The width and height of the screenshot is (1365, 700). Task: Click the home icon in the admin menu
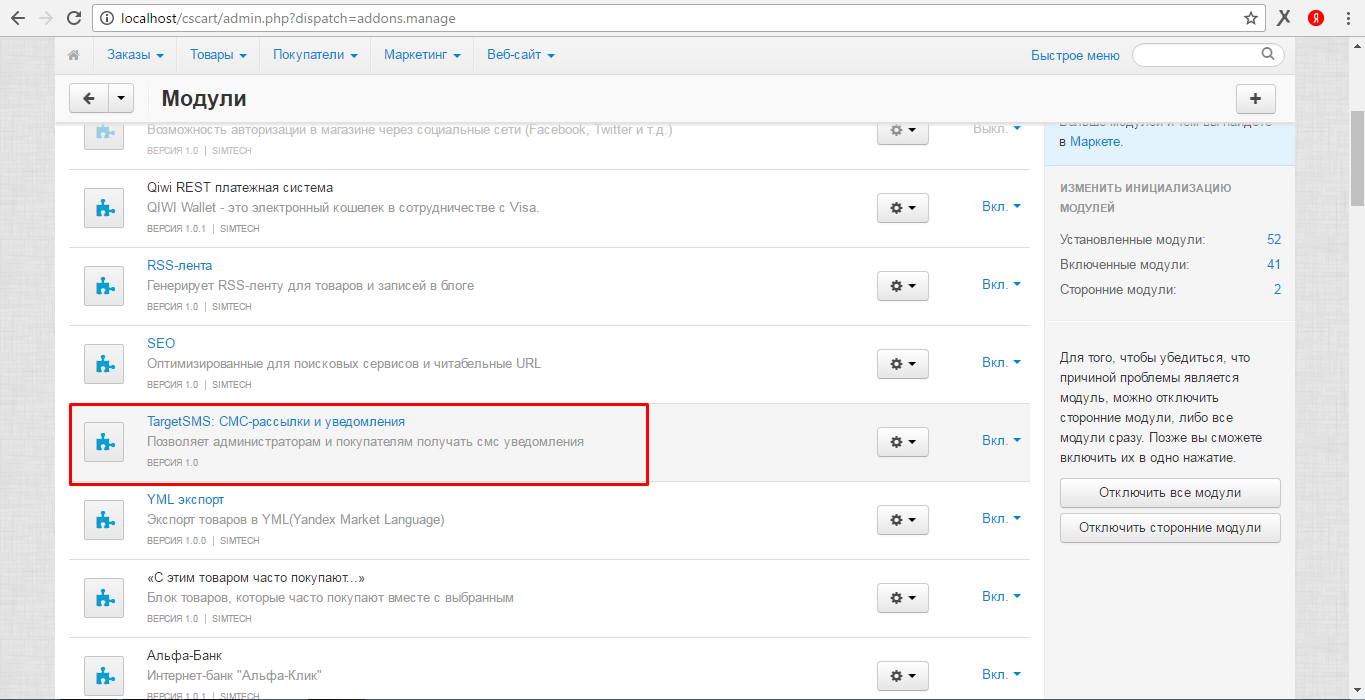(73, 55)
